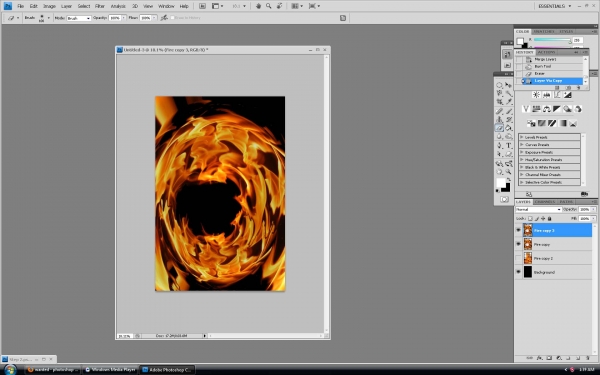600x375 pixels.
Task: Add a Brightness/Contrast adjustment
Action: [536, 95]
